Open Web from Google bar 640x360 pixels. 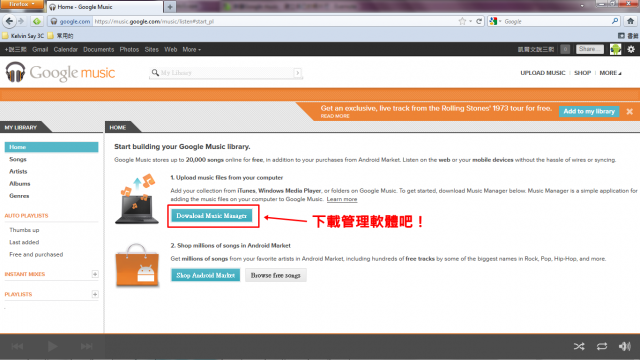tap(171, 49)
